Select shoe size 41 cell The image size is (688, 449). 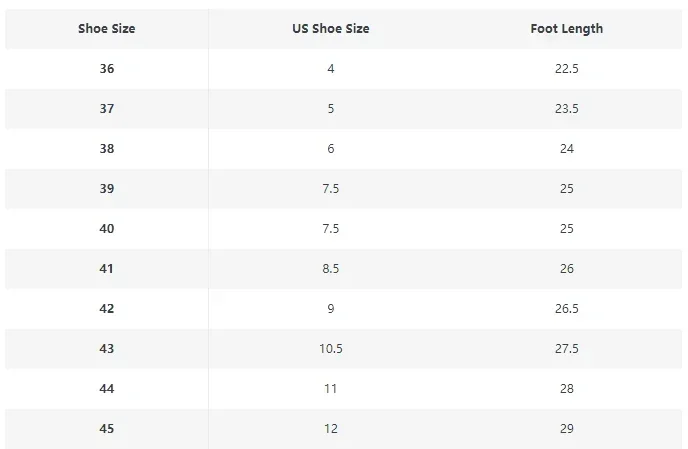(x=107, y=269)
